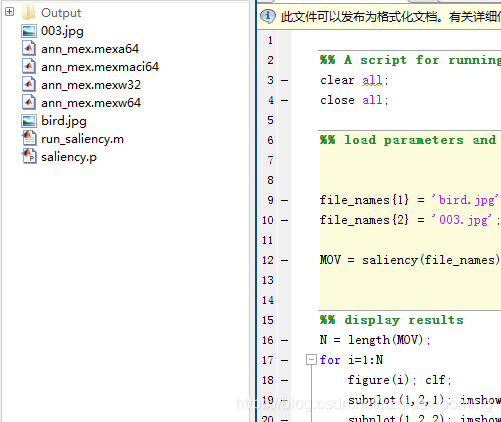Click the 'bird.jpg' string on line 9

465,200
